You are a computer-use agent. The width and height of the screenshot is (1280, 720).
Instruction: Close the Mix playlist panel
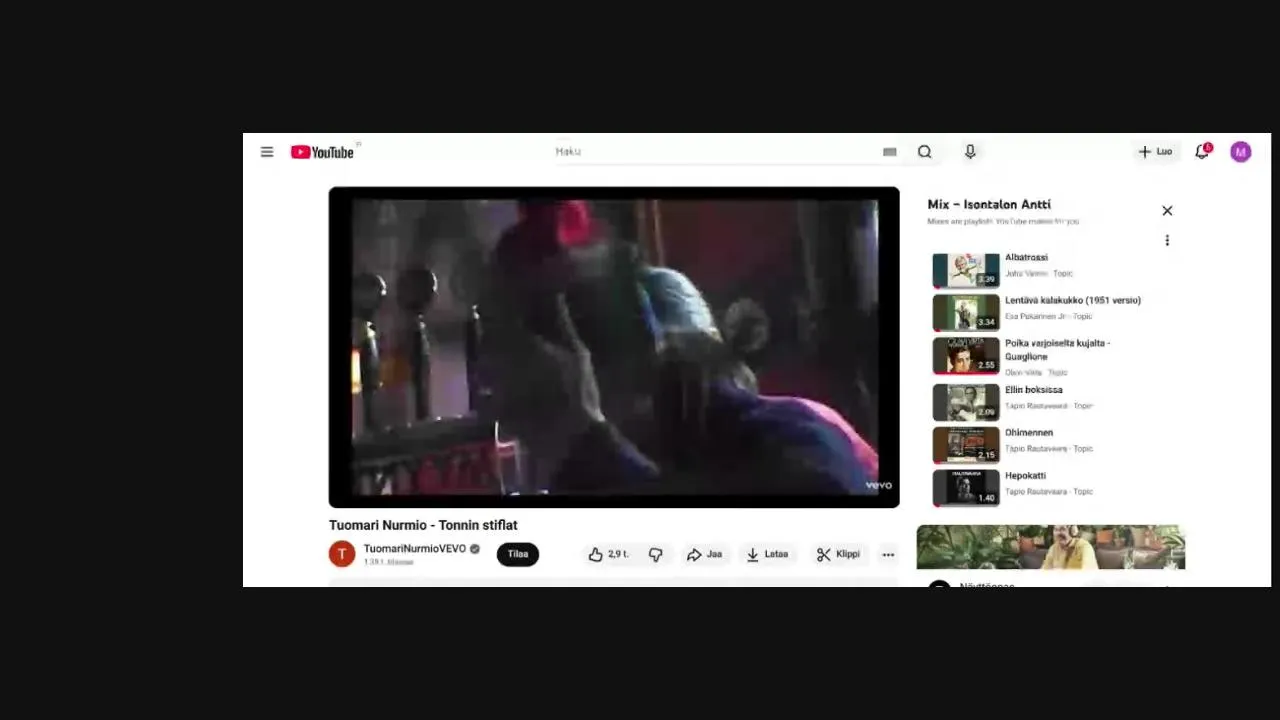point(1167,211)
